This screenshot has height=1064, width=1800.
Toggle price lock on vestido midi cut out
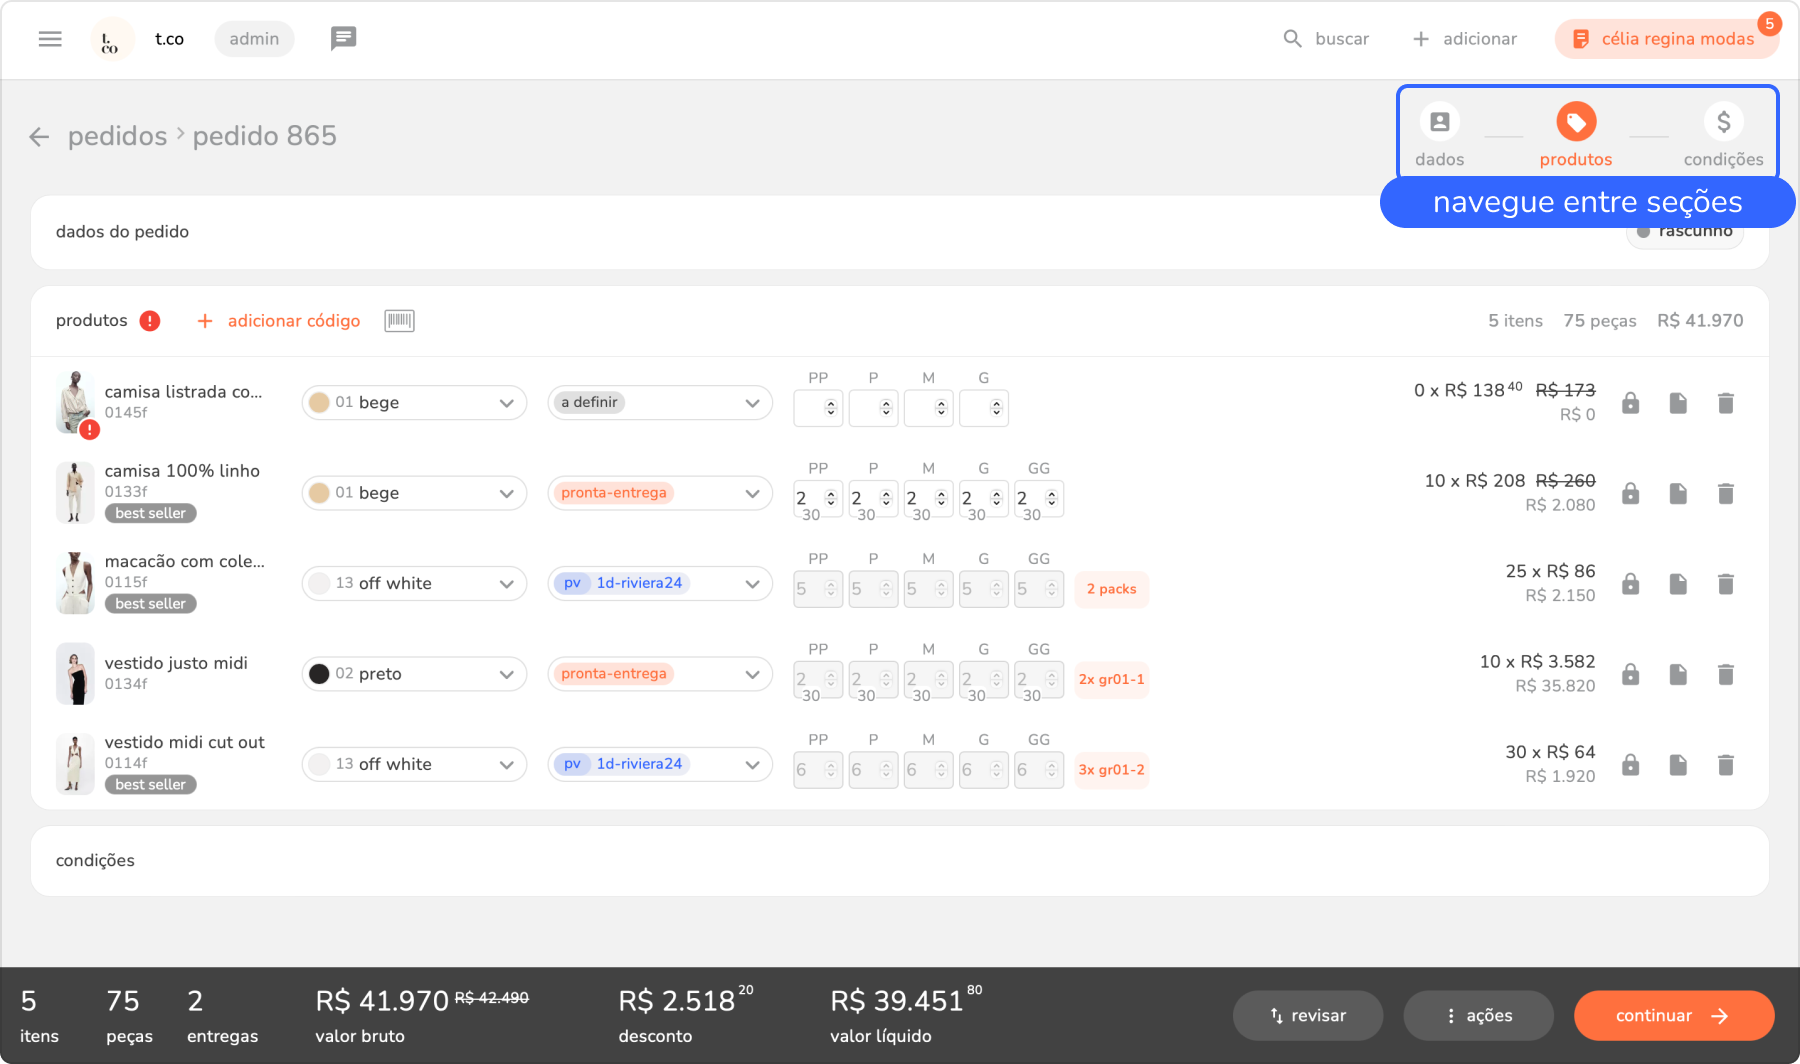1630,765
